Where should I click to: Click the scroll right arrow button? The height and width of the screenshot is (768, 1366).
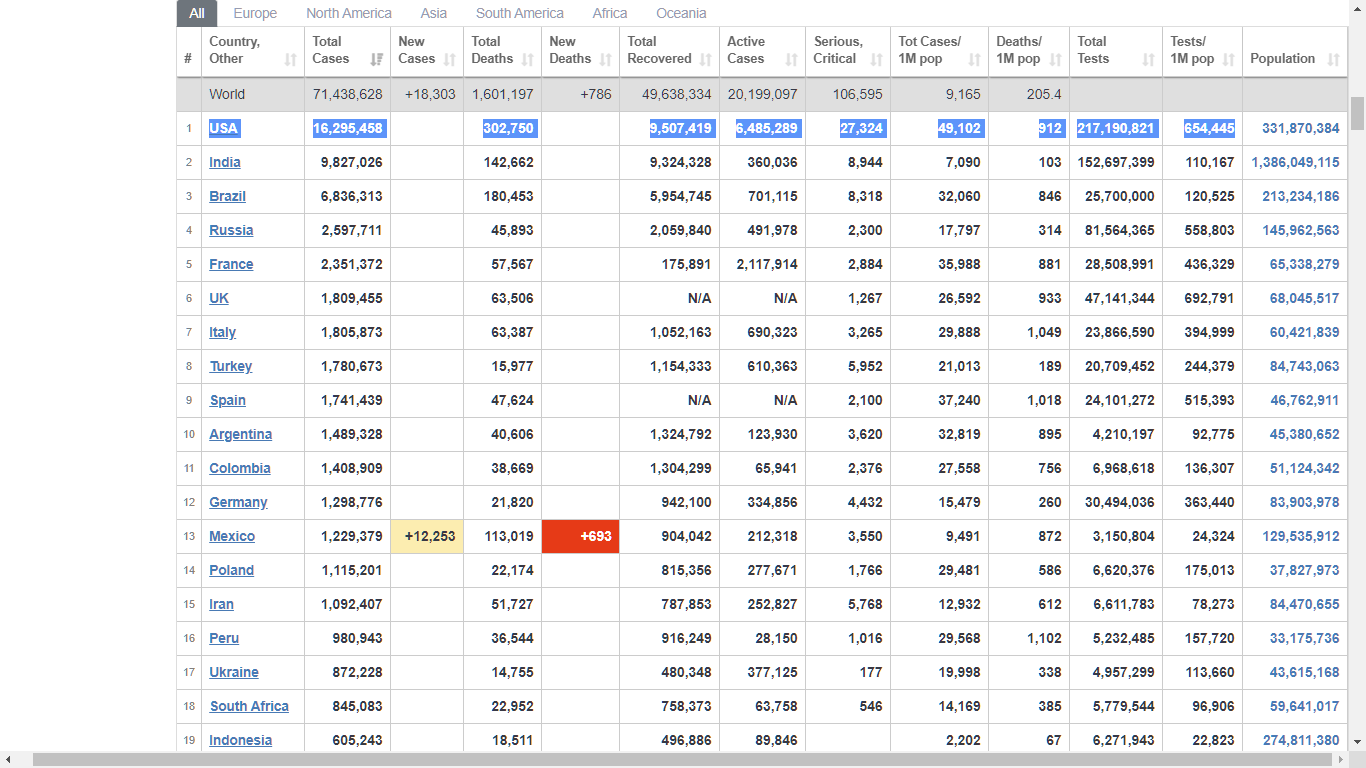1341,760
